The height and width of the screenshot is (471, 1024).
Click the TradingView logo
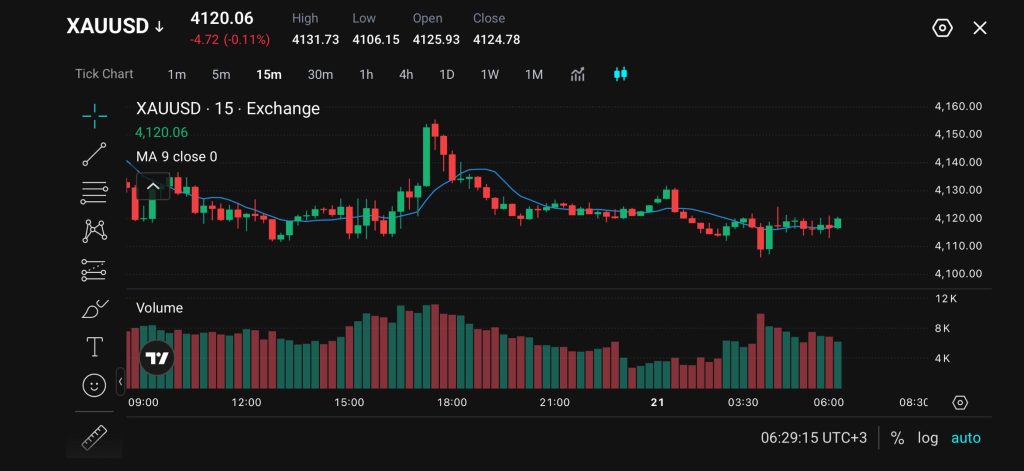coord(157,358)
